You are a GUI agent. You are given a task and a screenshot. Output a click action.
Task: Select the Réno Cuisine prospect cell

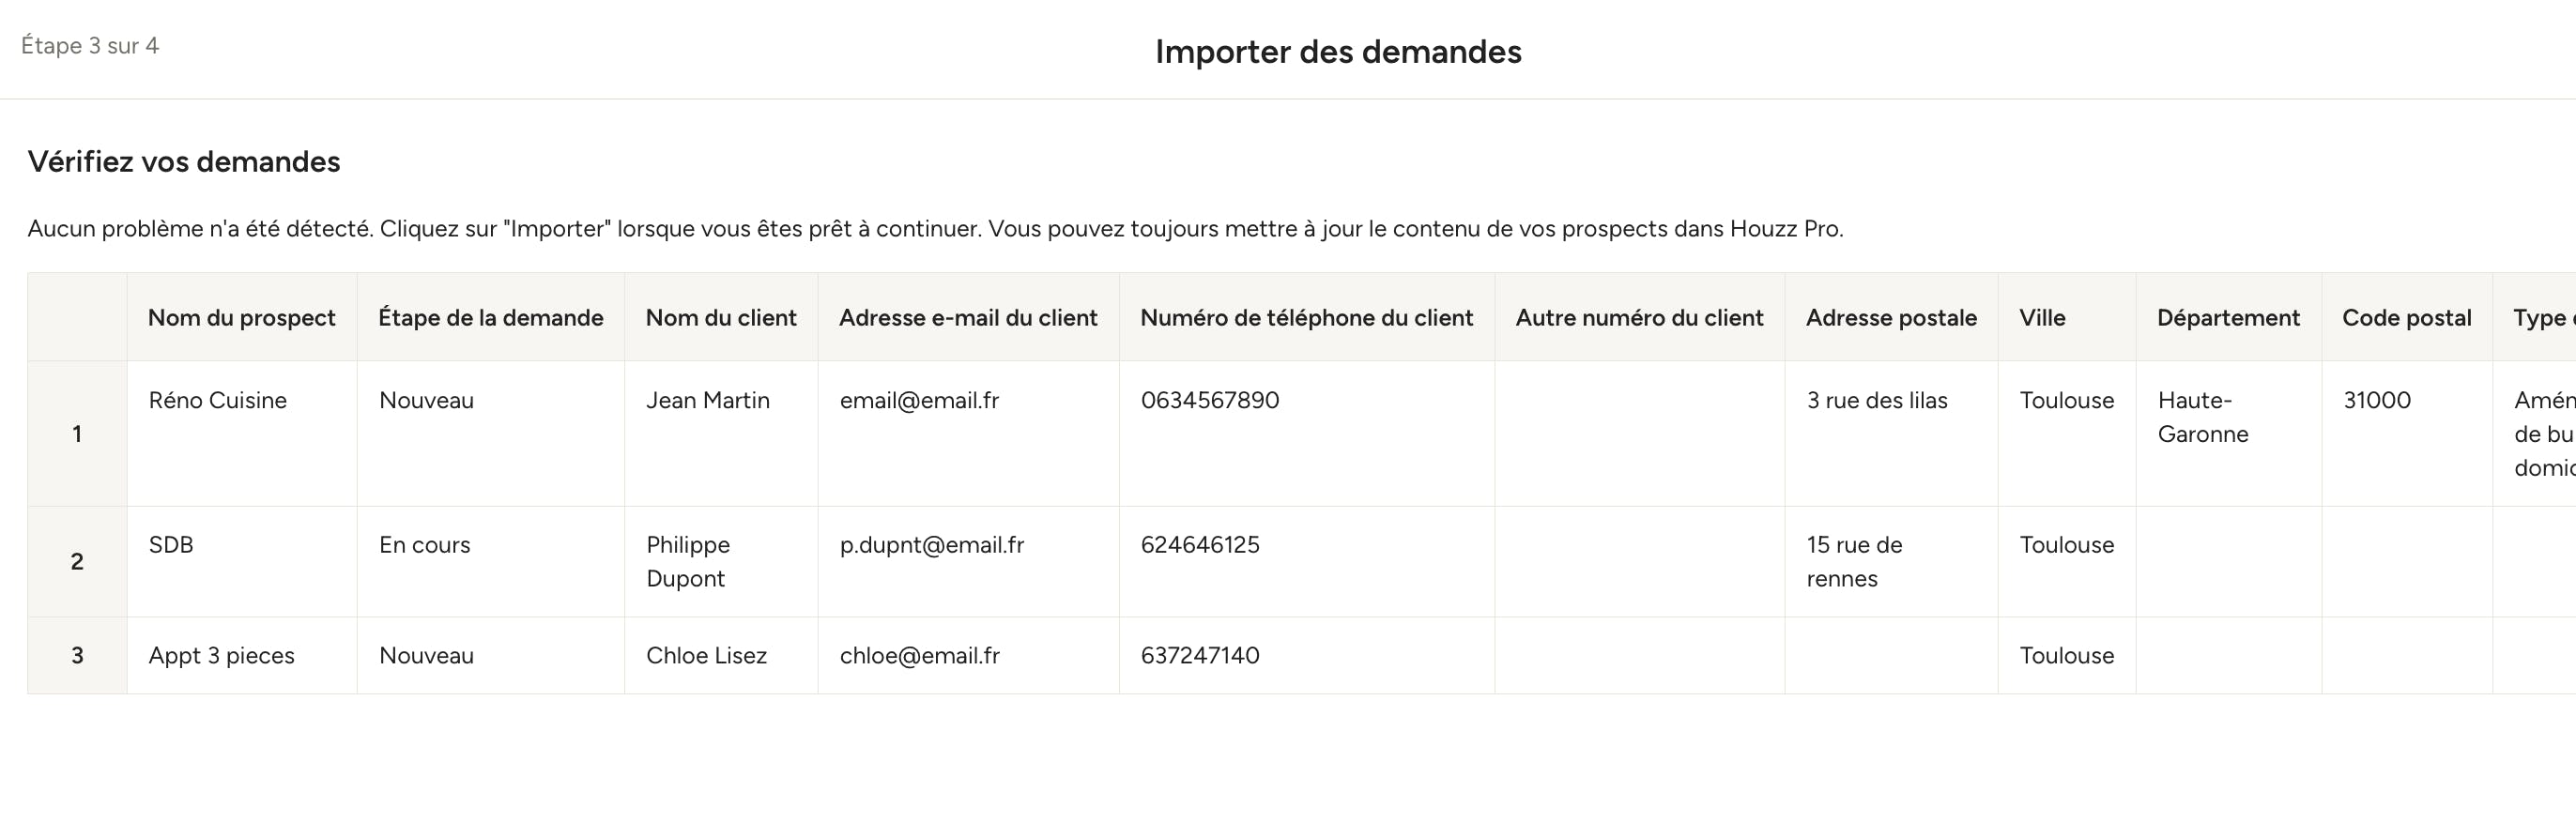coord(242,434)
